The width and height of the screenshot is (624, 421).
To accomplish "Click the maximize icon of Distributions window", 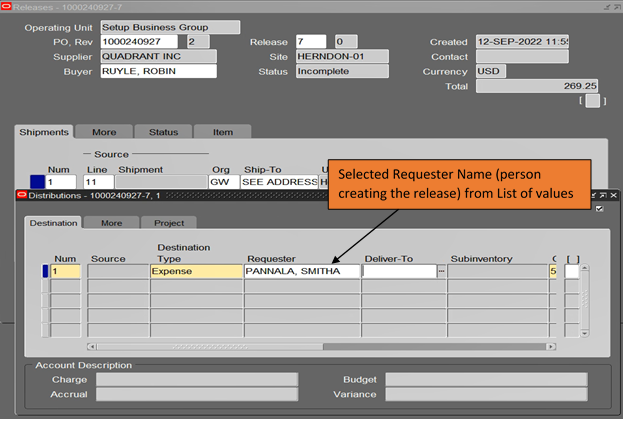I will point(603,195).
